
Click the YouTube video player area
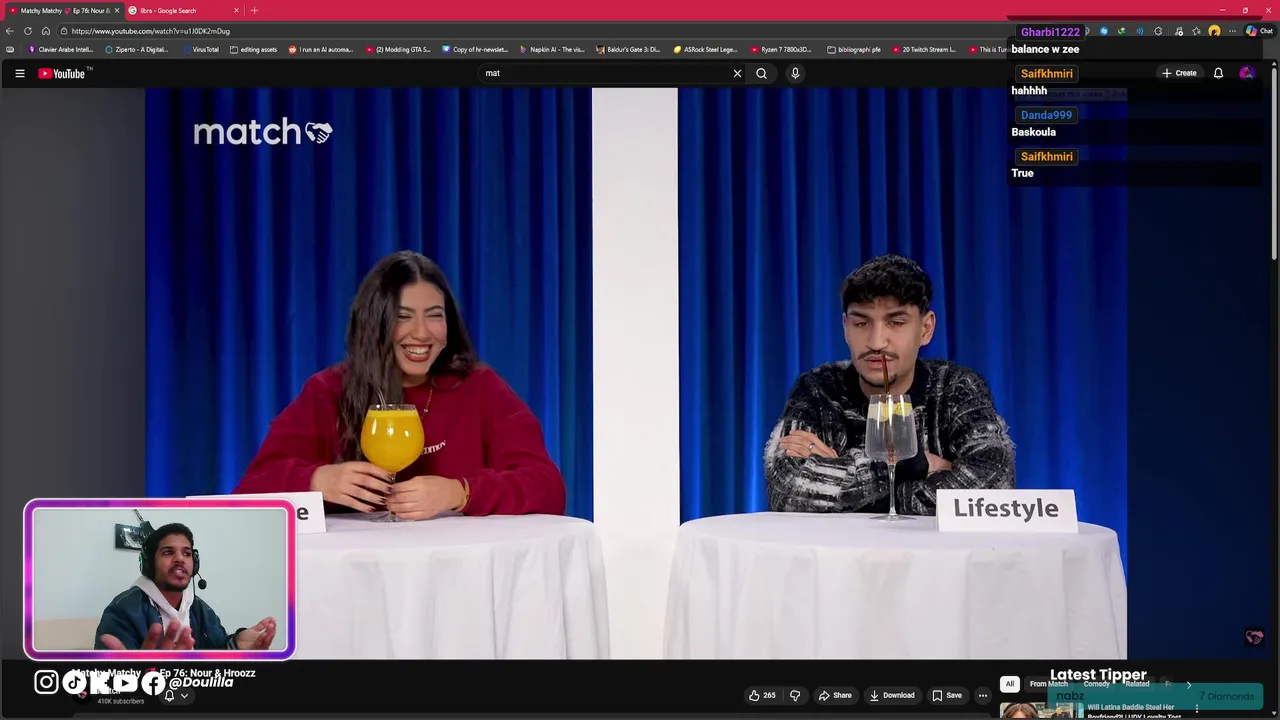coord(636,373)
